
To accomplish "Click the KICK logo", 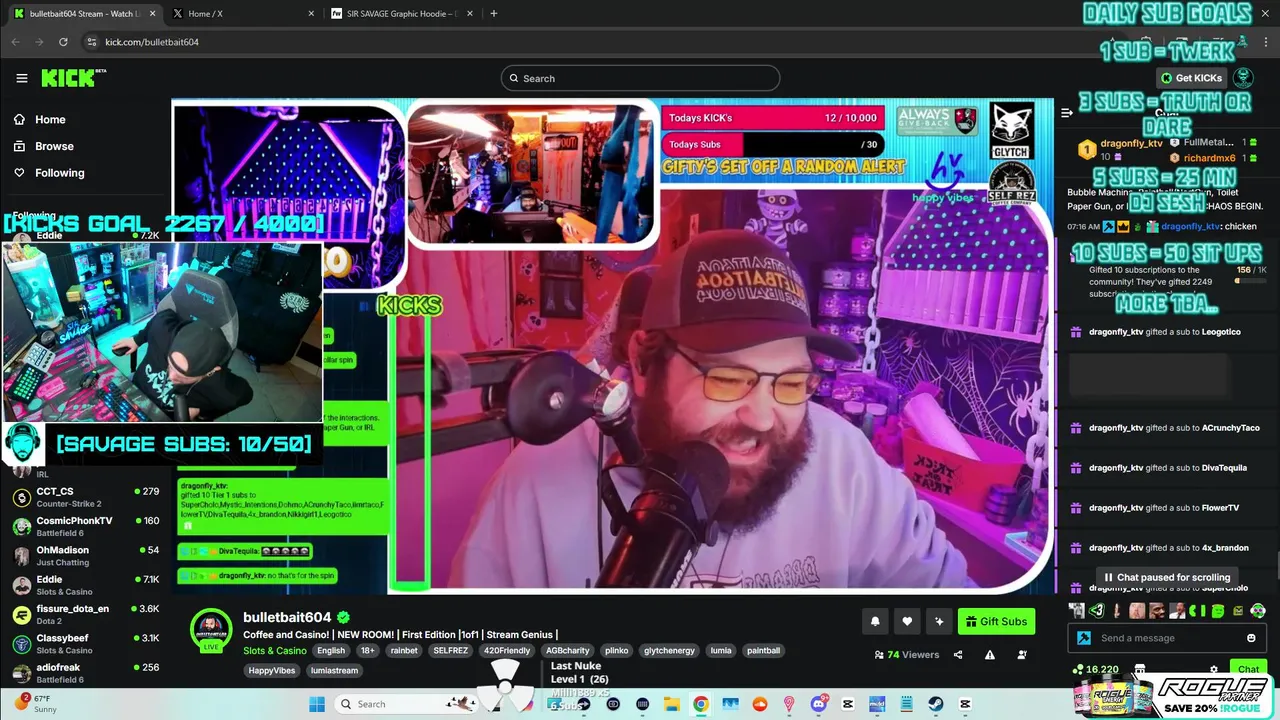I will [x=73, y=78].
